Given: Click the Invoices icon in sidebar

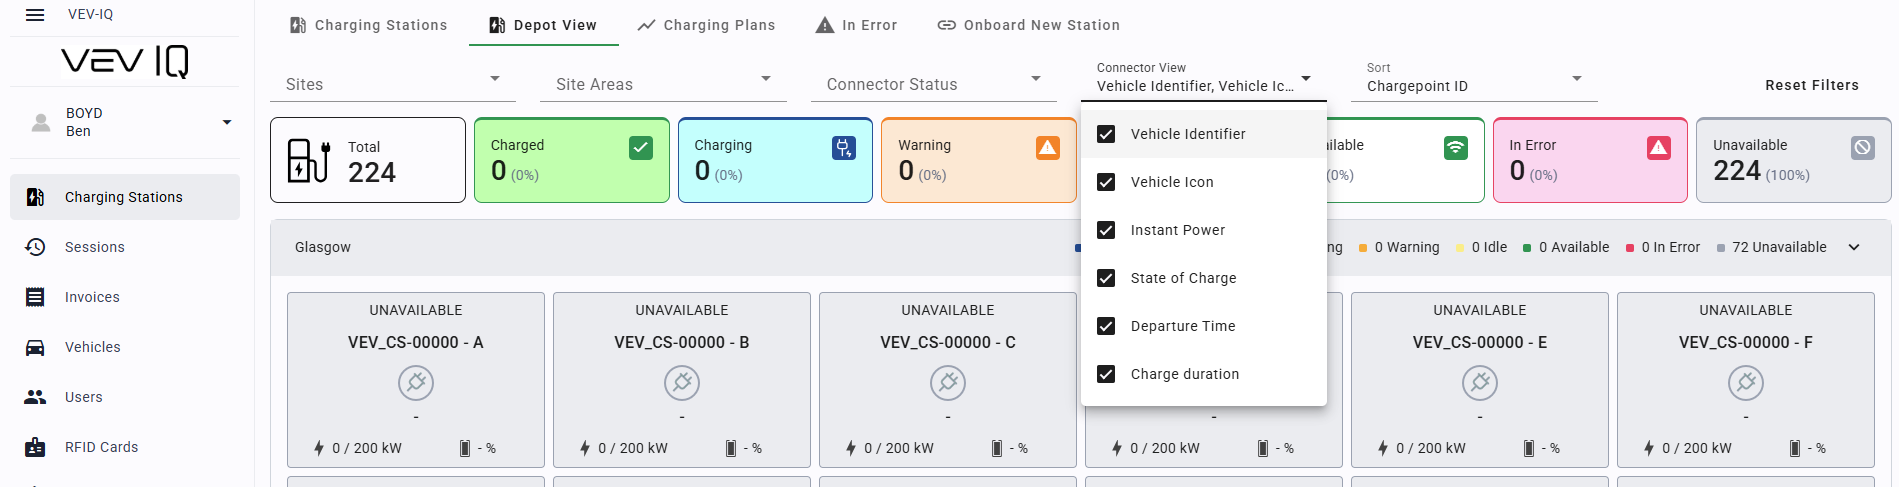Looking at the screenshot, I should point(35,297).
